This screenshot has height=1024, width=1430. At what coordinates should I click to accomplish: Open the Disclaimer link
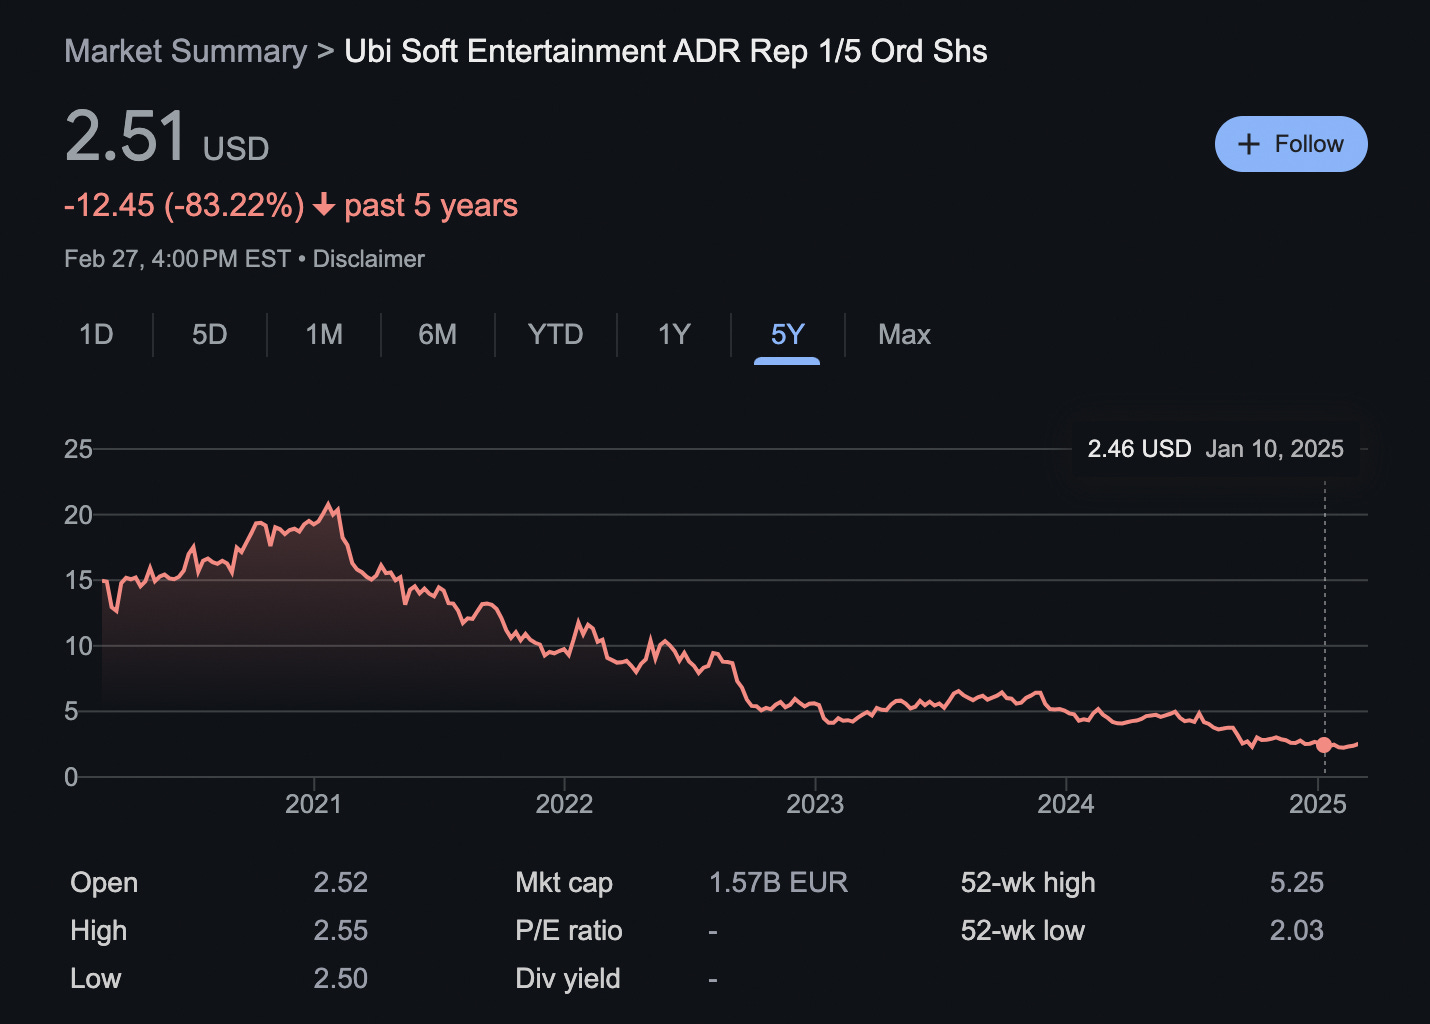(368, 258)
